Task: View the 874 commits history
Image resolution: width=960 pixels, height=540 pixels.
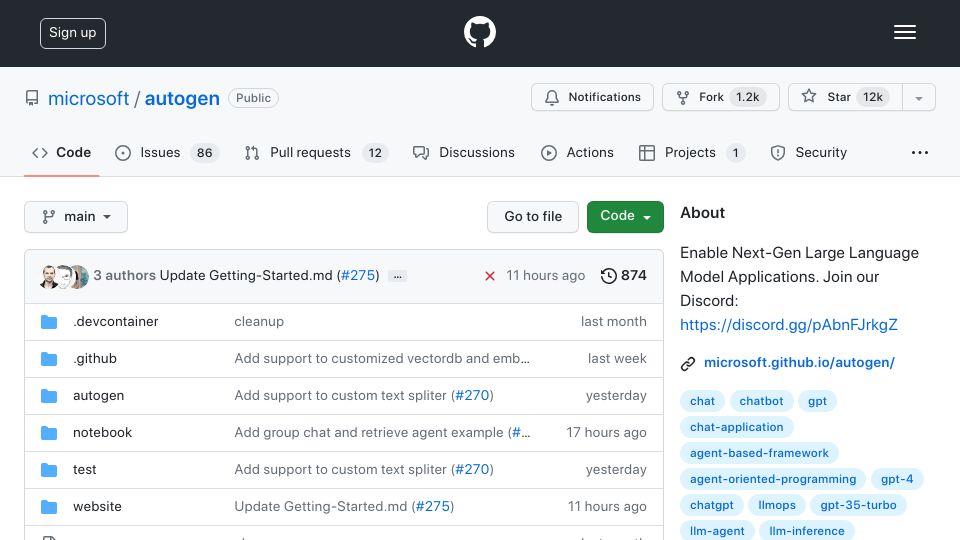Action: pos(623,276)
